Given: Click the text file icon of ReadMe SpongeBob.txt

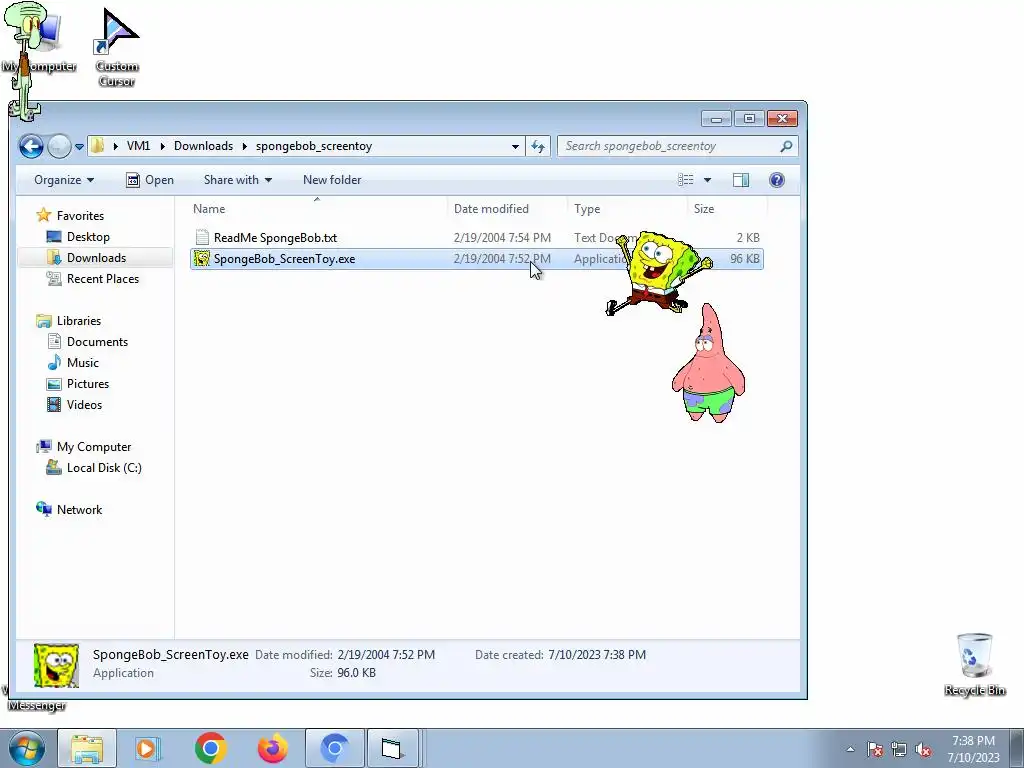Looking at the screenshot, I should coord(202,238).
